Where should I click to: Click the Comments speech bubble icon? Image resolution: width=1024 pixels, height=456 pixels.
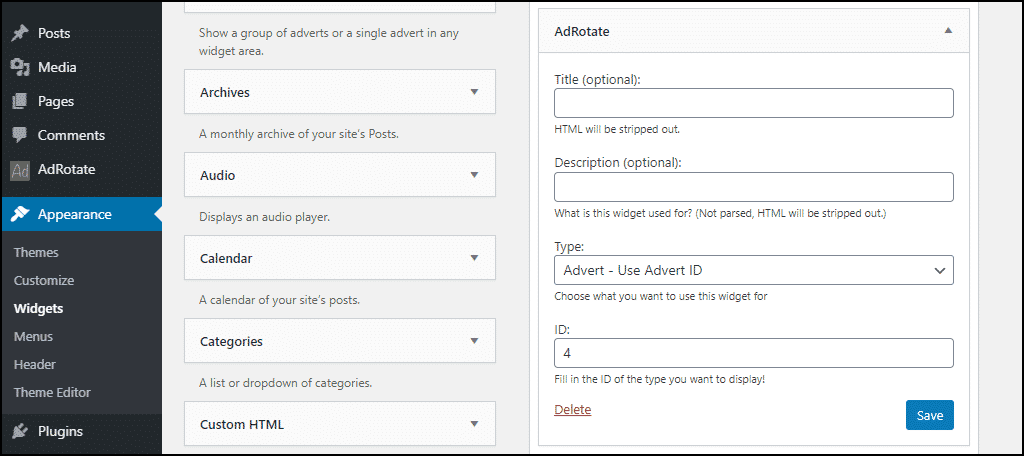[x=20, y=135]
